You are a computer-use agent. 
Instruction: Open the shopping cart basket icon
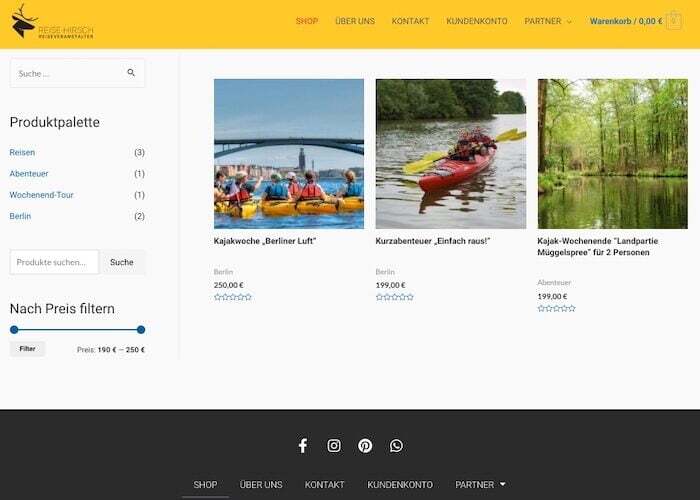(673, 21)
